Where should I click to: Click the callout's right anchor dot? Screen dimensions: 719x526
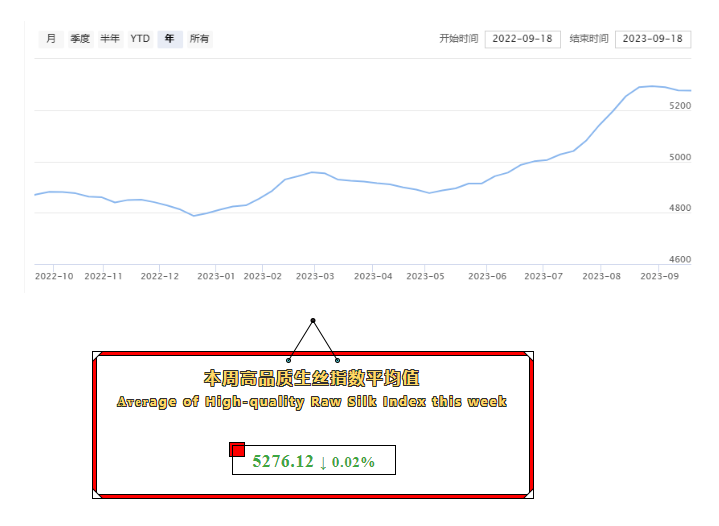(337, 360)
